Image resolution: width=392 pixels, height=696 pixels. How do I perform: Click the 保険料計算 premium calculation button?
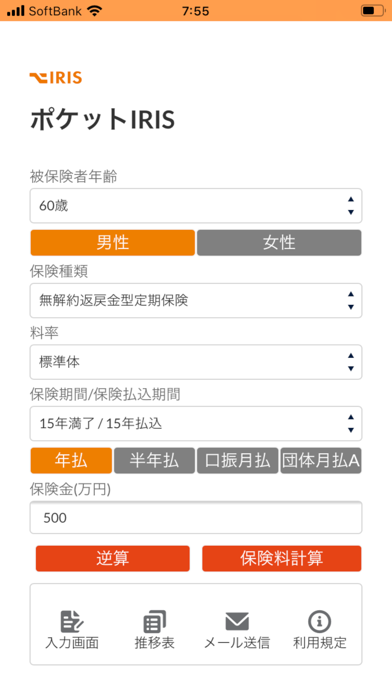tap(281, 558)
